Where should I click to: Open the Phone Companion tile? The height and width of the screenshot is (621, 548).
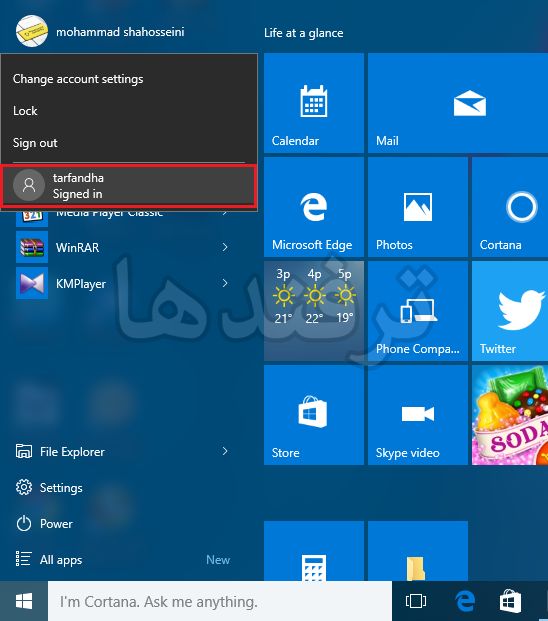pyautogui.click(x=418, y=311)
